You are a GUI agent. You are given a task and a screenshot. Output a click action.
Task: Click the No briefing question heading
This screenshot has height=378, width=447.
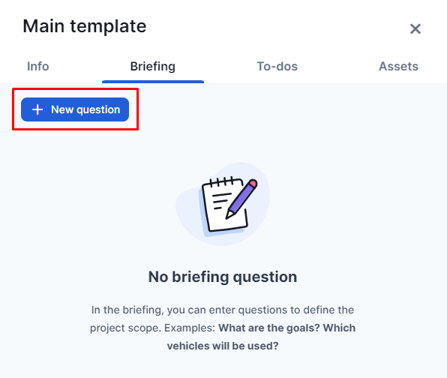(223, 277)
